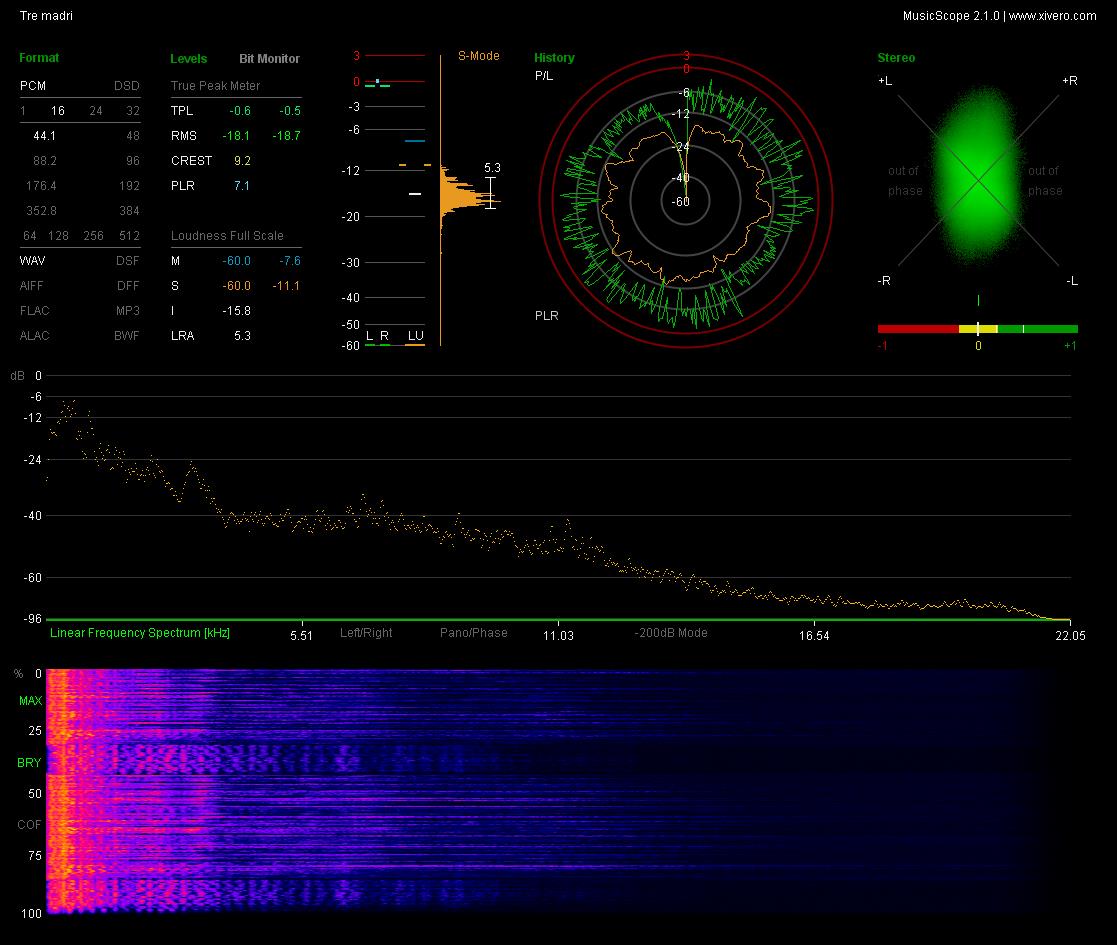This screenshot has height=945, width=1117.
Task: Click the stereo correlation meter bar
Action: tap(977, 329)
